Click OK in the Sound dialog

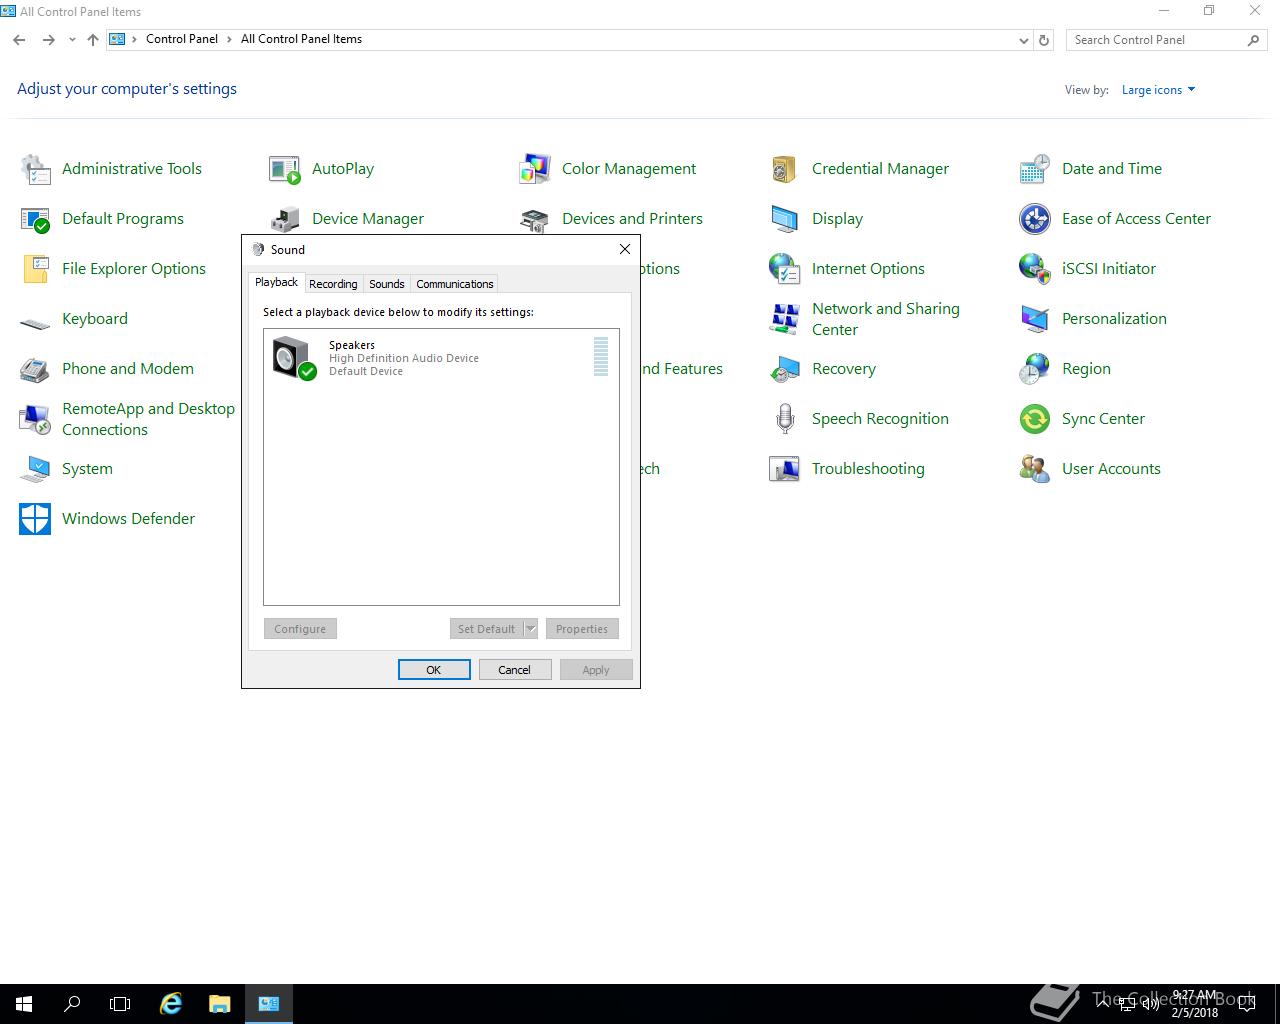tap(434, 670)
